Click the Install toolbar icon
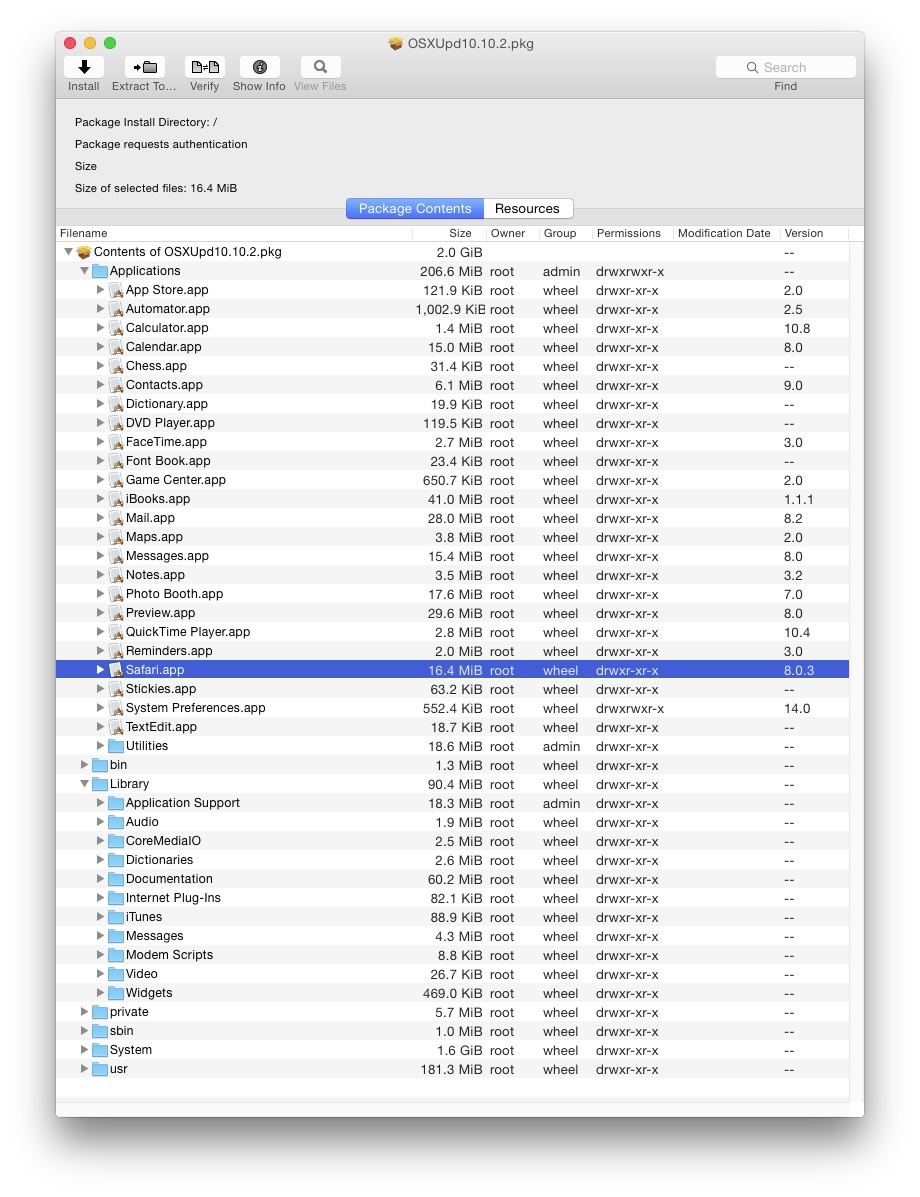Image resolution: width=920 pixels, height=1197 pixels. (84, 67)
